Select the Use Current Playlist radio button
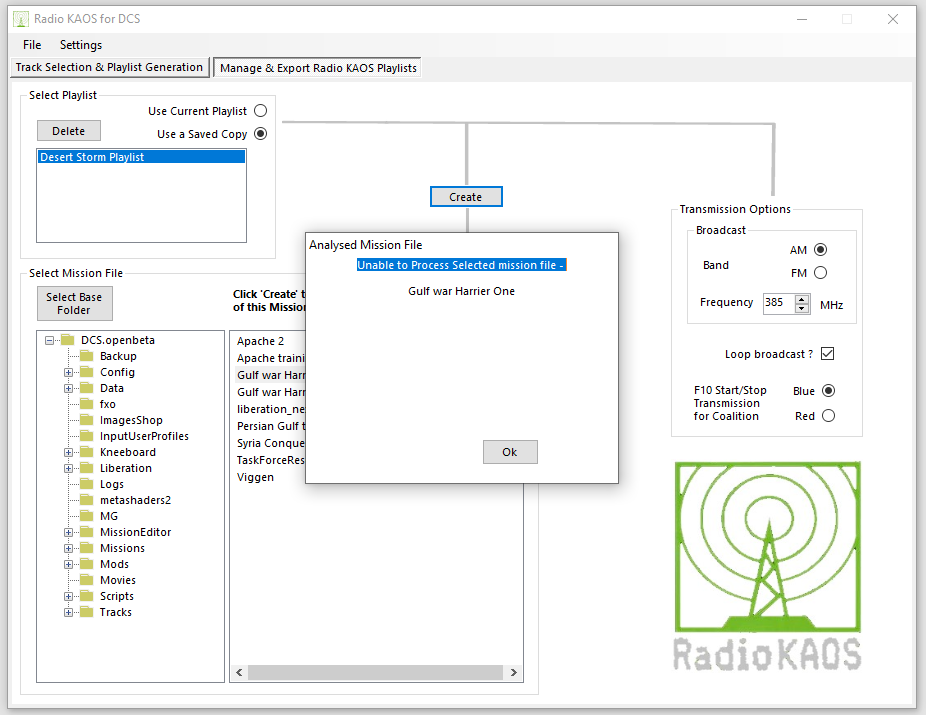Screen dimensions: 926x715 coord(260,111)
